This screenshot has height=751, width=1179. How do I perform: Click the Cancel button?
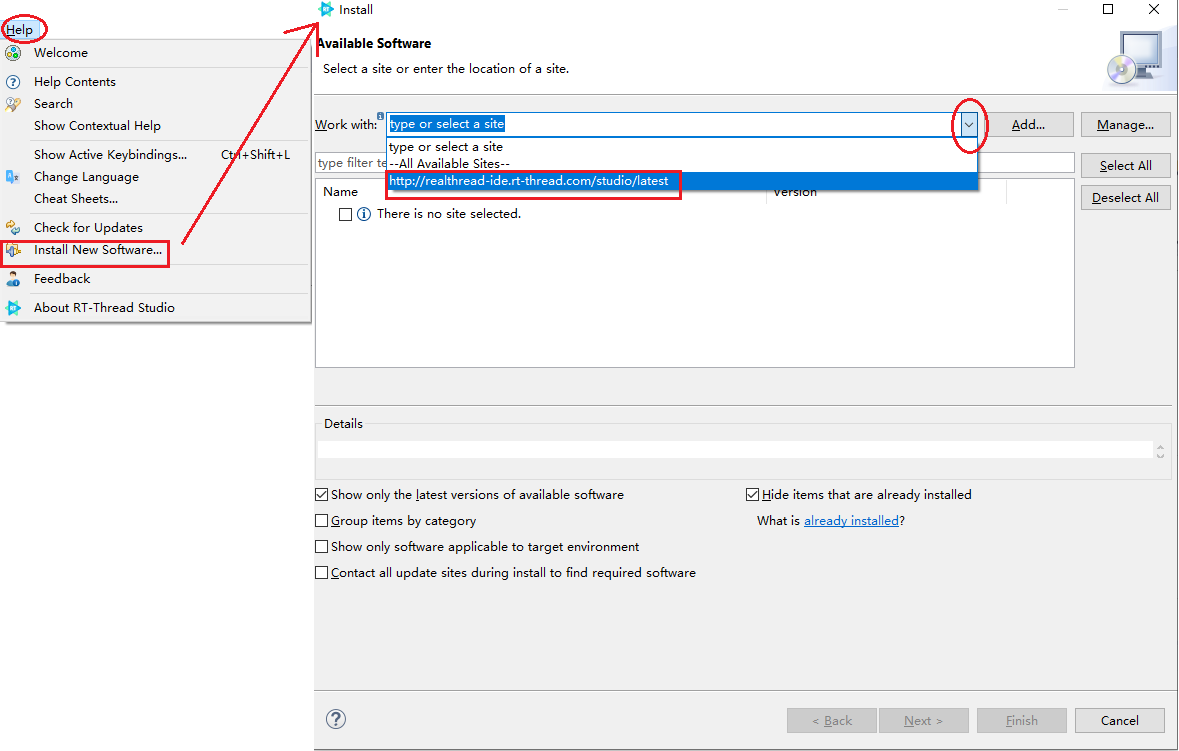point(1120,720)
